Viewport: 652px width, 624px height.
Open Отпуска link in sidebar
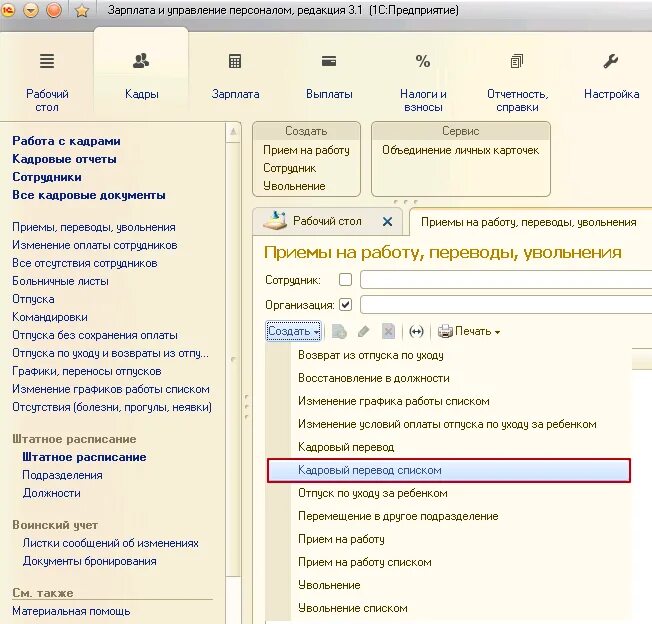[33, 299]
